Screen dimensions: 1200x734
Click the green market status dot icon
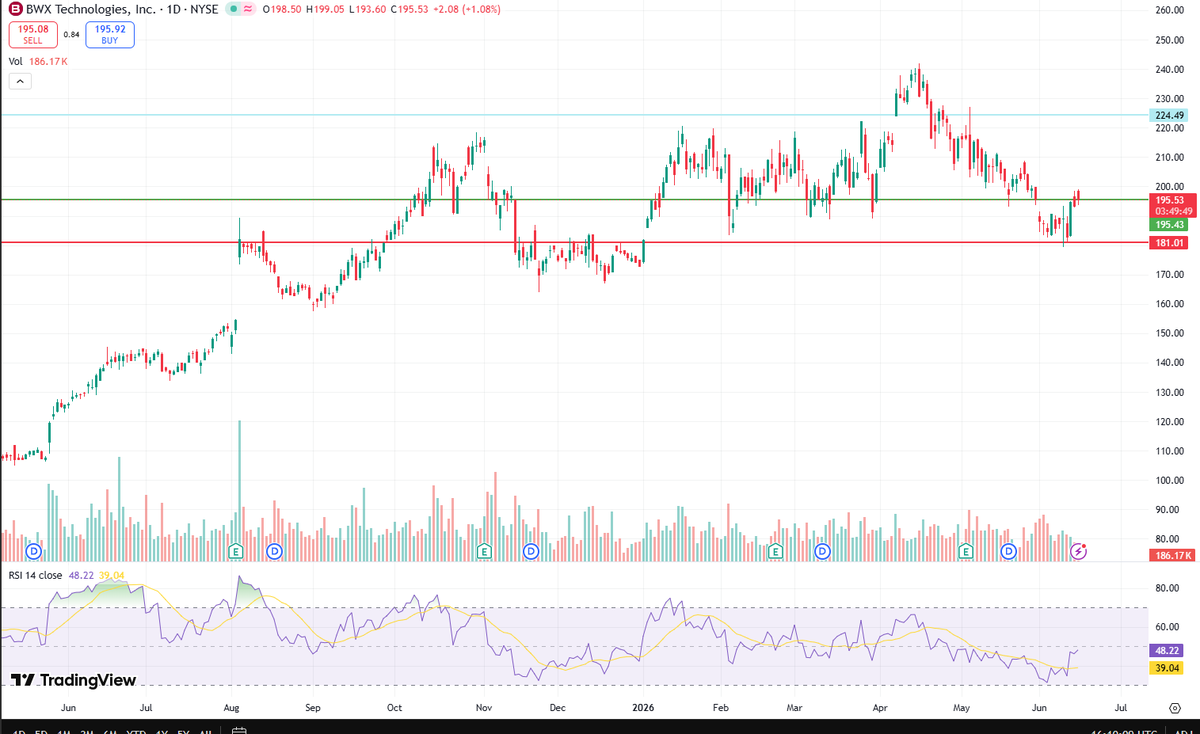tap(233, 9)
